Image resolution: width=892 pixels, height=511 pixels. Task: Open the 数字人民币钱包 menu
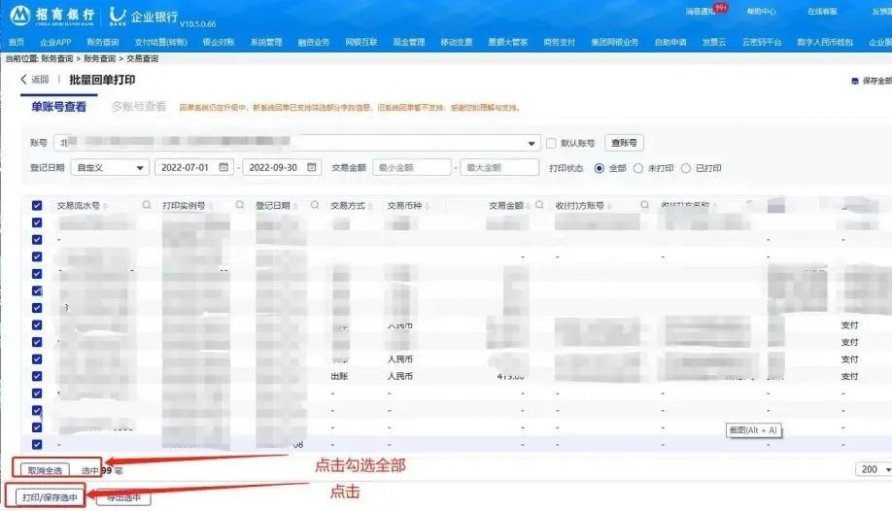pos(825,42)
